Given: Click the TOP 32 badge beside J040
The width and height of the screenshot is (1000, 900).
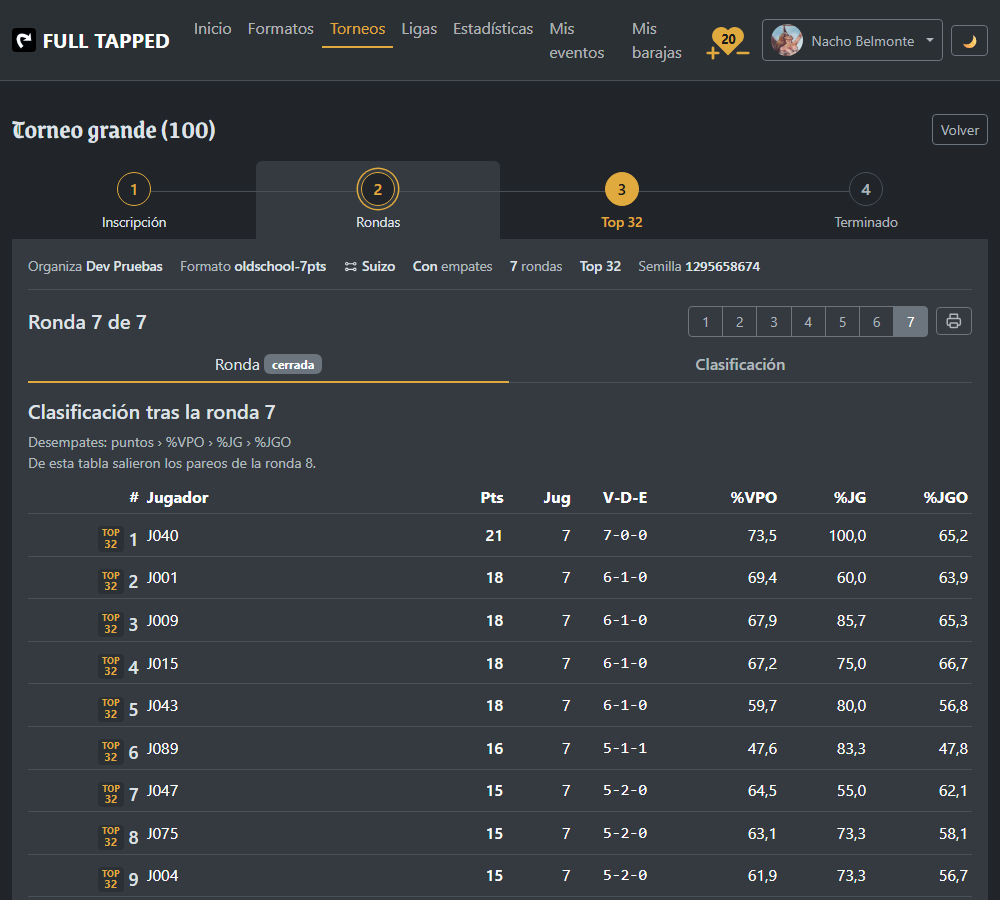Looking at the screenshot, I should point(110,538).
